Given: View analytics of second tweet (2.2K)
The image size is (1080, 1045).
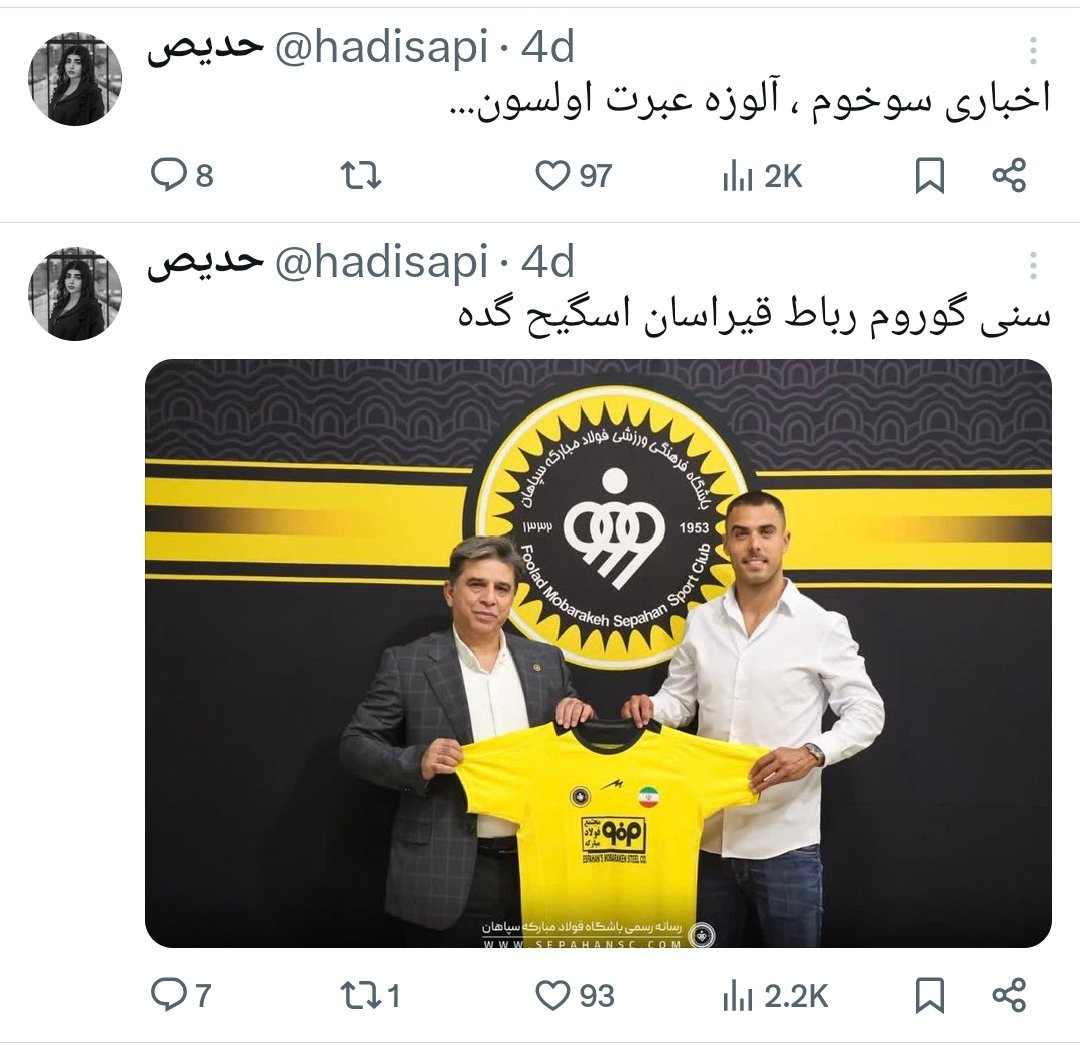Looking at the screenshot, I should [x=775, y=995].
